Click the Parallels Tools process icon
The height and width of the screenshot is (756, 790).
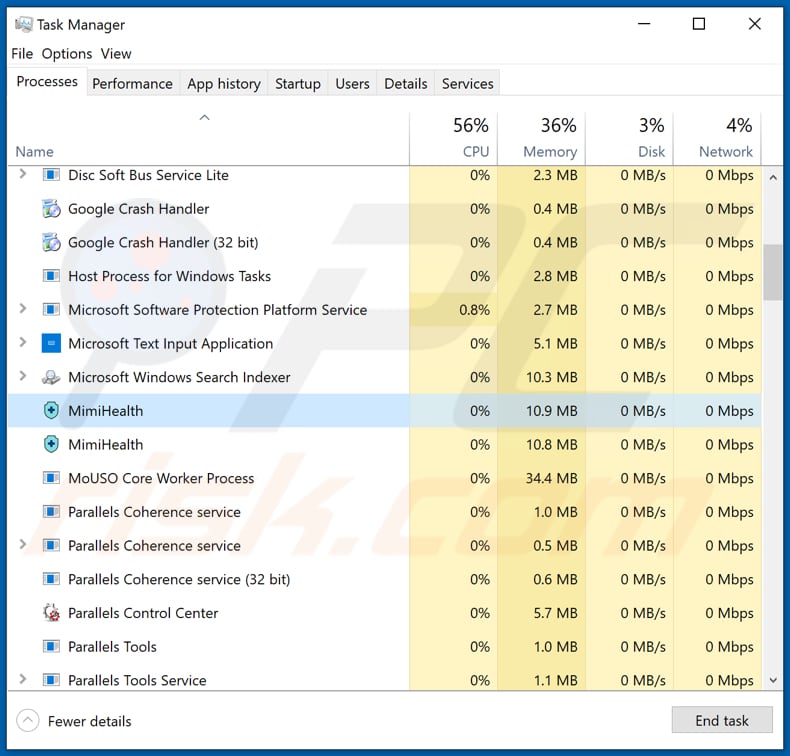click(51, 647)
